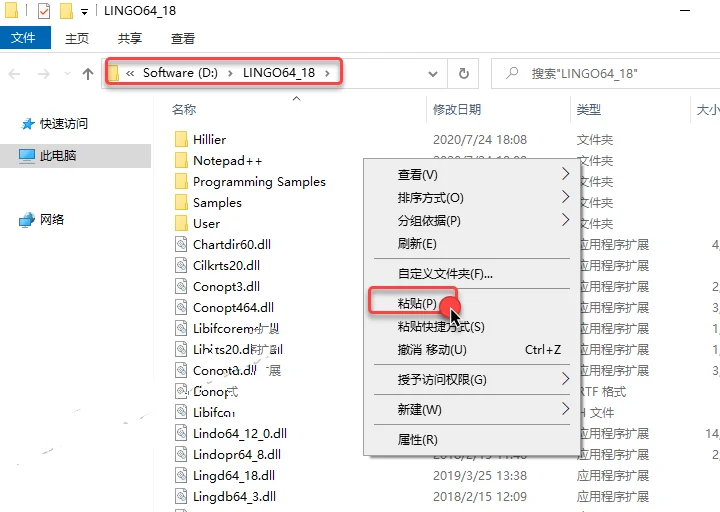Click the properties quick access icon
Screen dimensions: 720x512
(44, 11)
